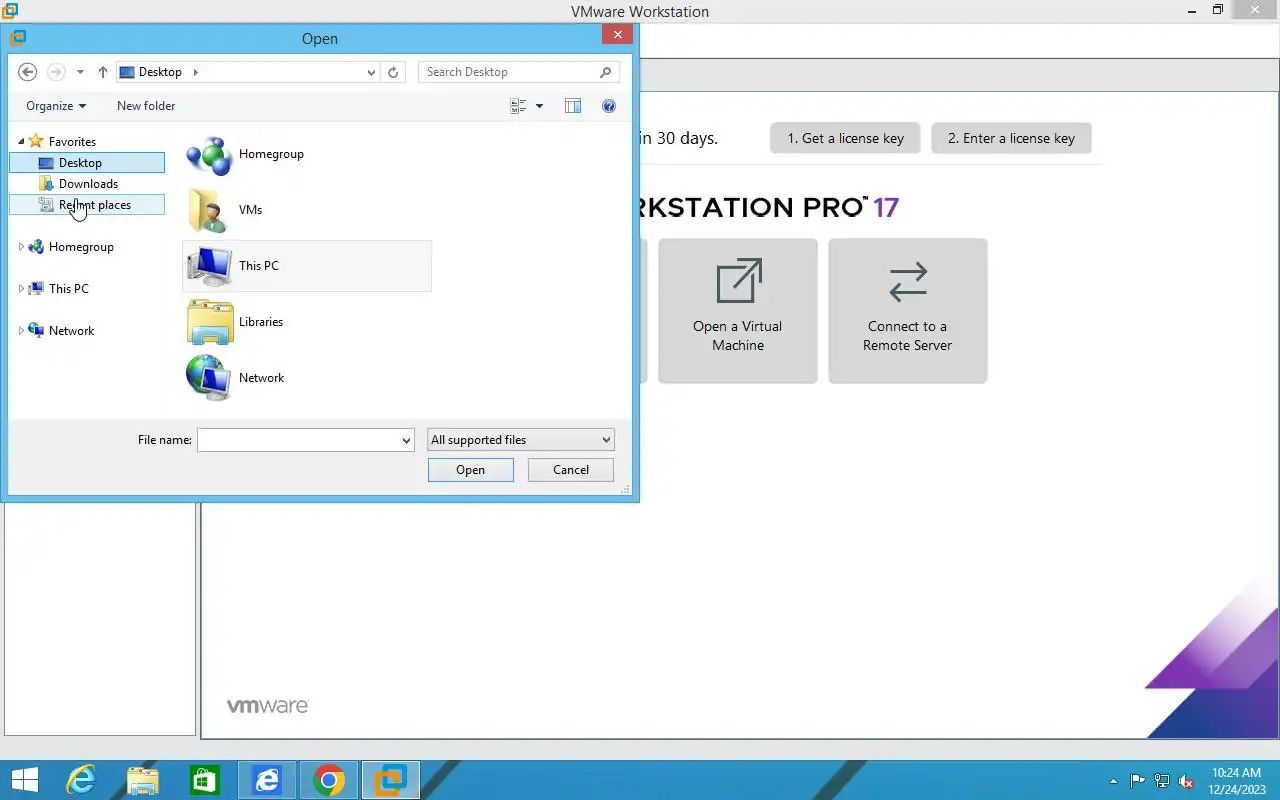Viewport: 1280px width, 800px height.
Task: Select the This PC icon in file list
Action: click(209, 266)
